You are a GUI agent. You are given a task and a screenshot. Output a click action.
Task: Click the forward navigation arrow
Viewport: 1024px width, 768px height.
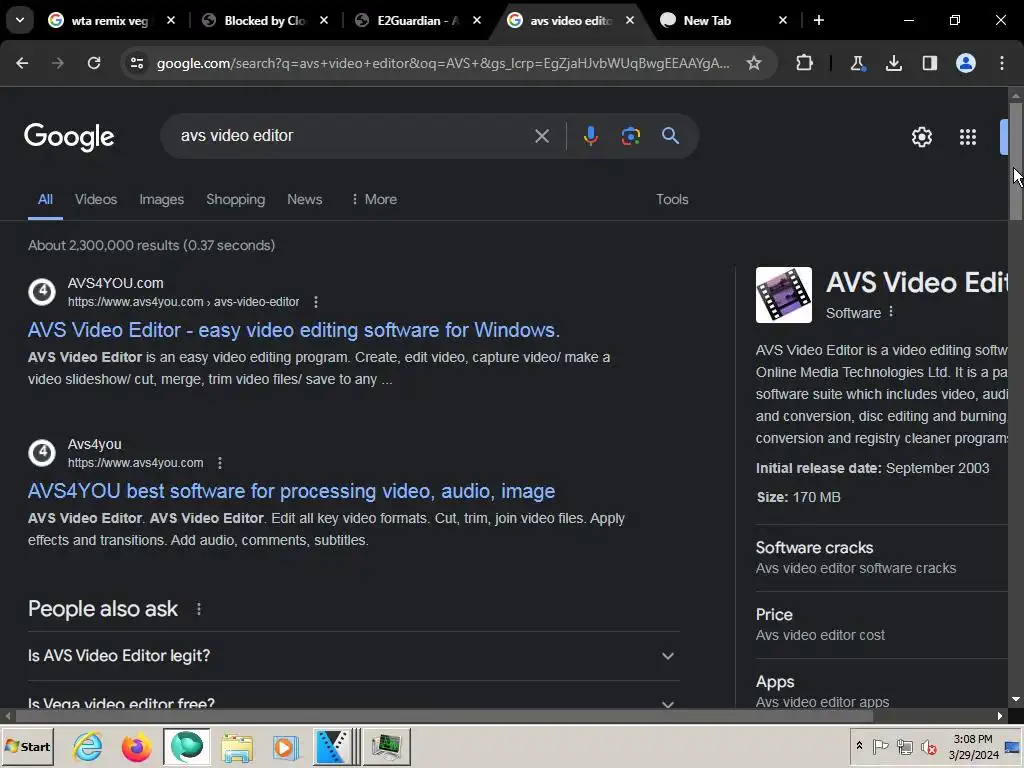pyautogui.click(x=57, y=63)
